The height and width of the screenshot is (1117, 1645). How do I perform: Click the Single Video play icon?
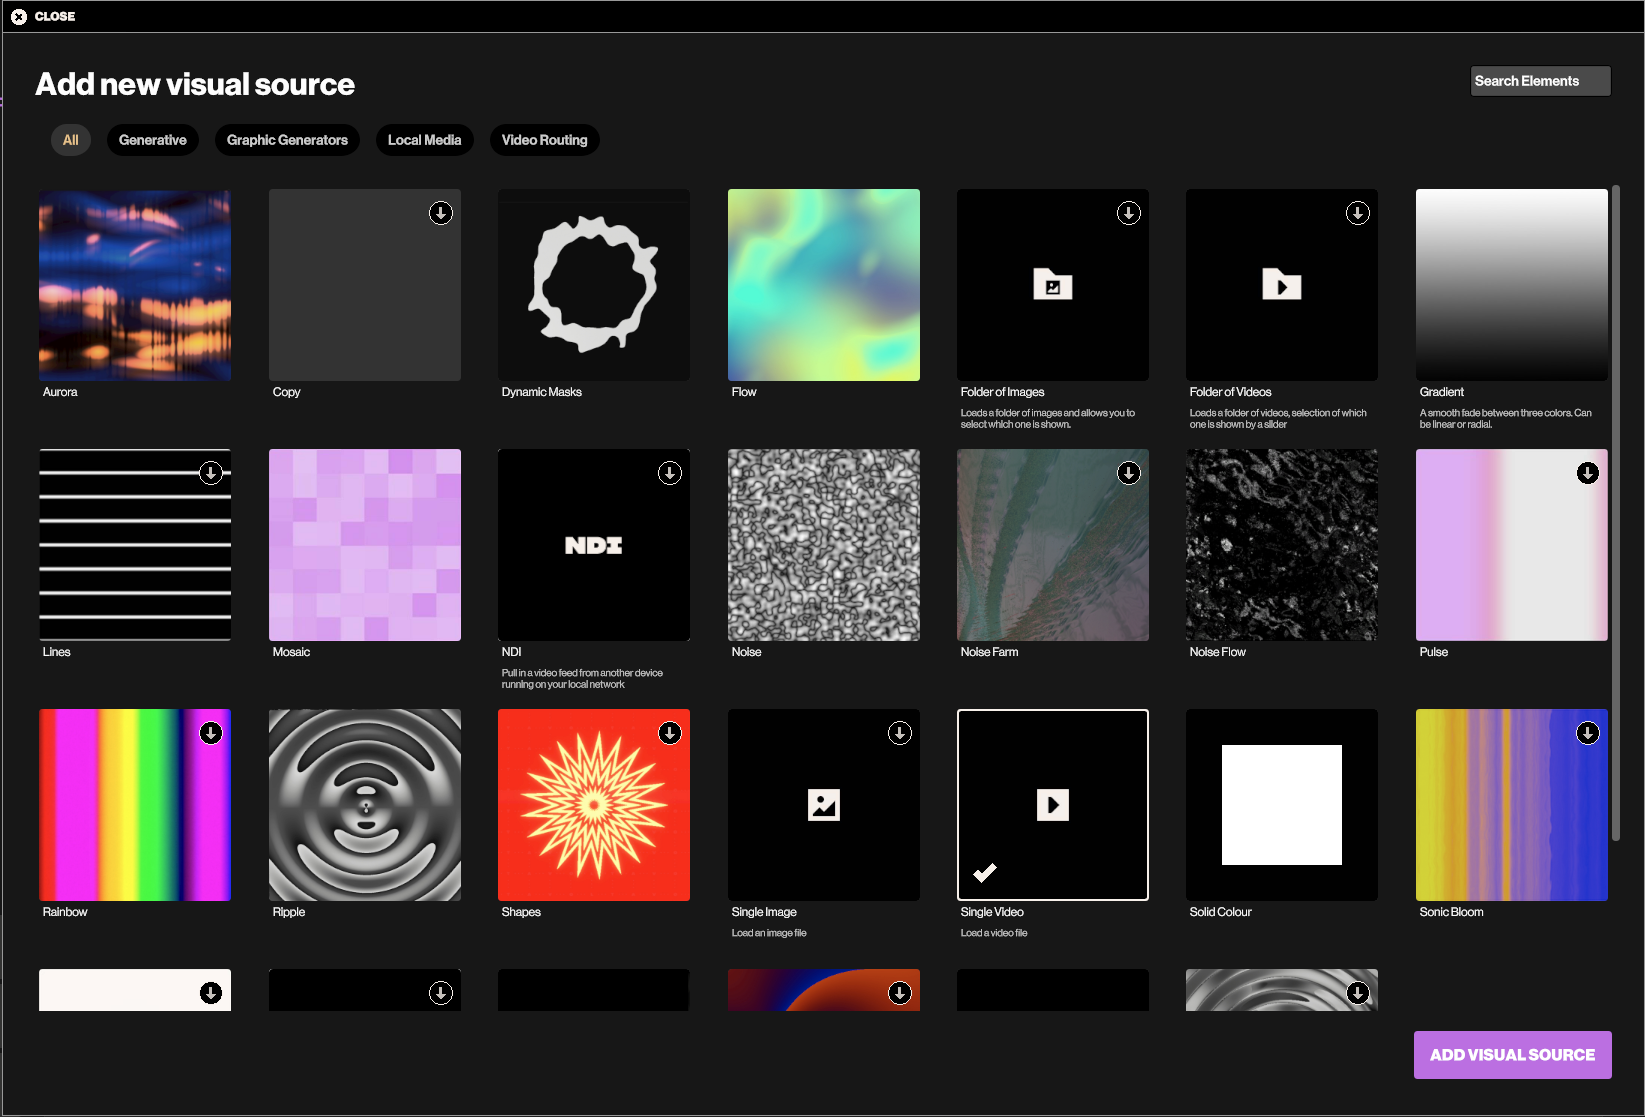pos(1053,805)
